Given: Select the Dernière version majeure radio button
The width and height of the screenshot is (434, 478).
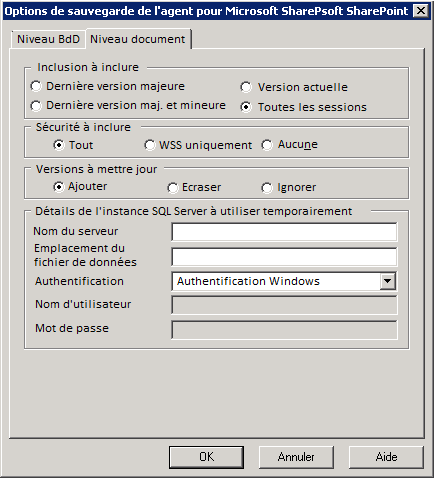Looking at the screenshot, I should 36,86.
